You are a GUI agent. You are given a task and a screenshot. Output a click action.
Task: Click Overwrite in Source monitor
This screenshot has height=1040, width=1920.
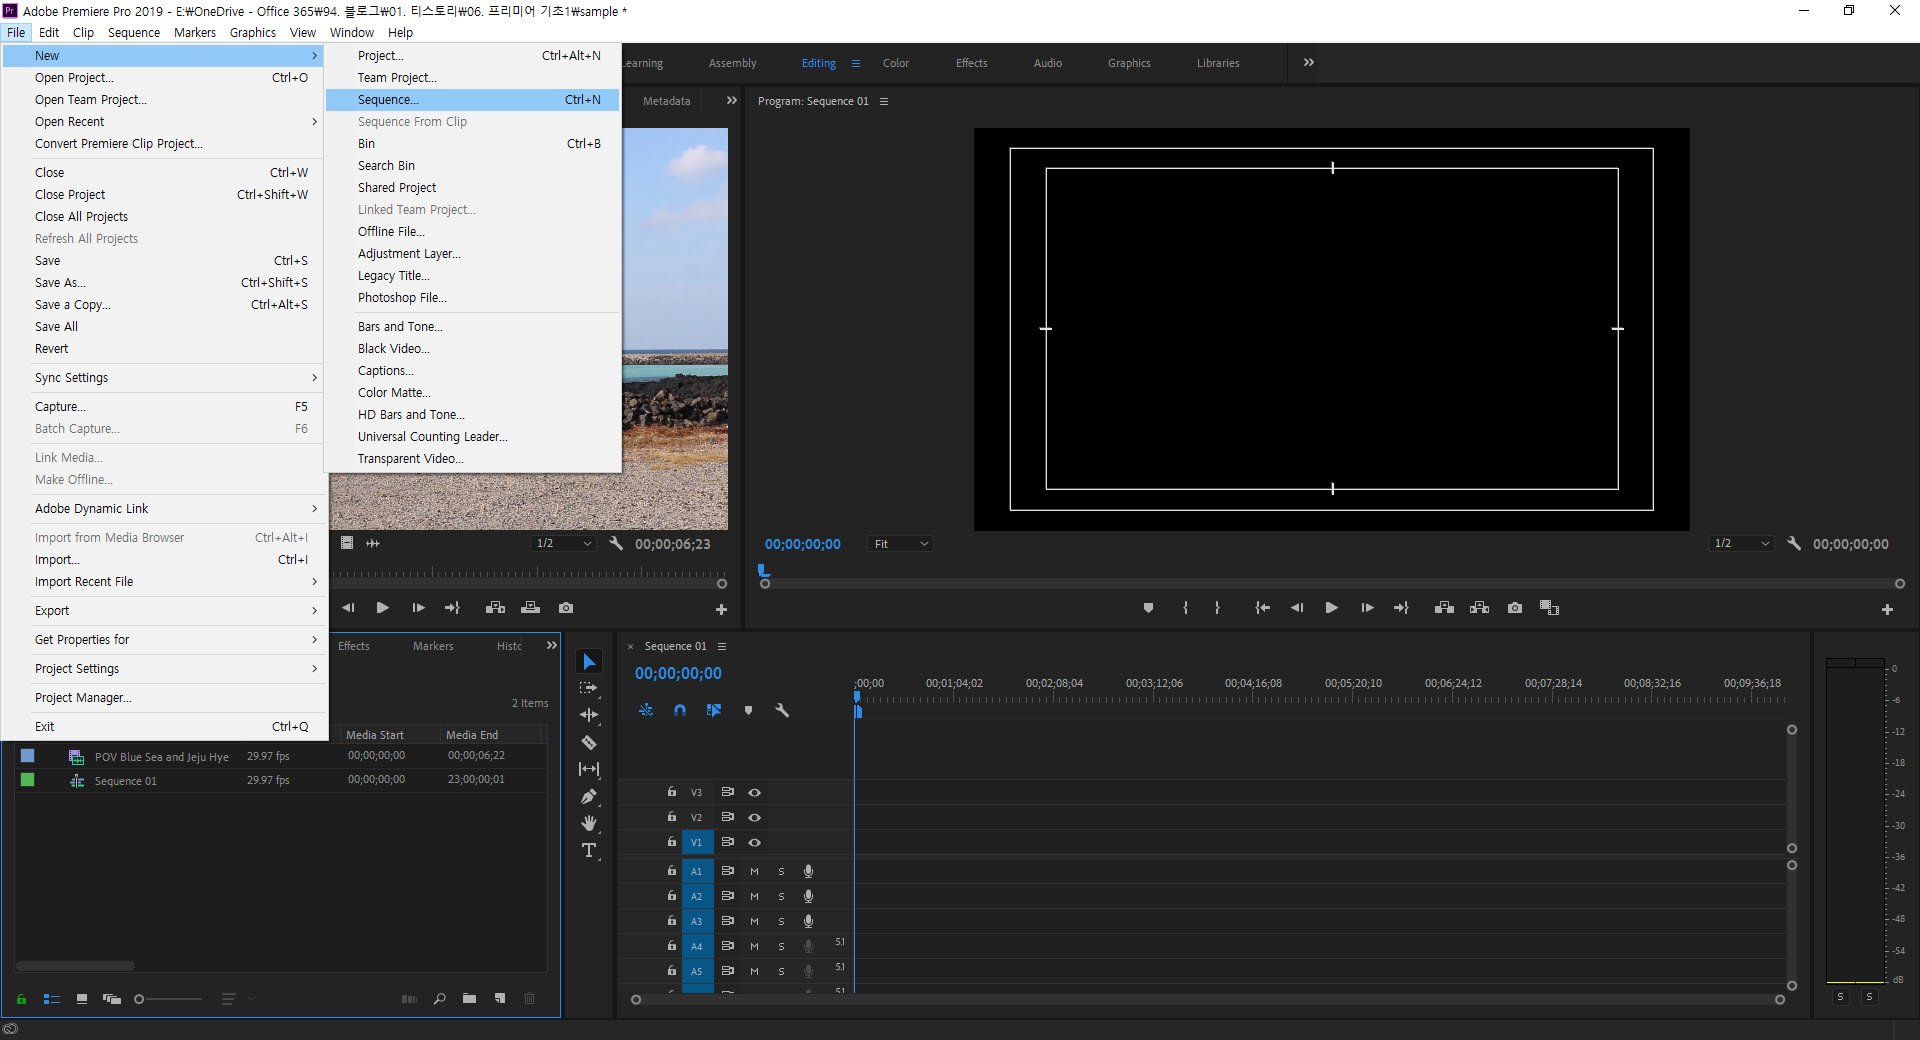[530, 608]
